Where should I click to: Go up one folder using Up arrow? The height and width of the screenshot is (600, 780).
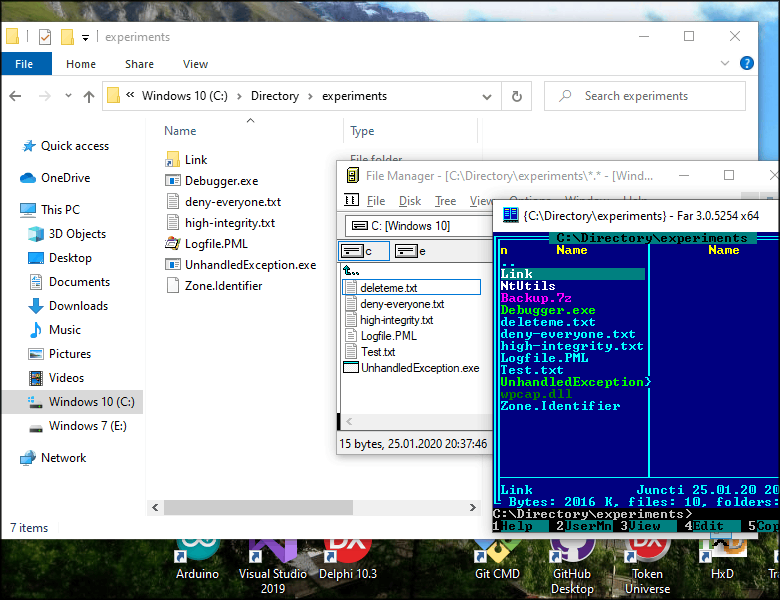88,97
